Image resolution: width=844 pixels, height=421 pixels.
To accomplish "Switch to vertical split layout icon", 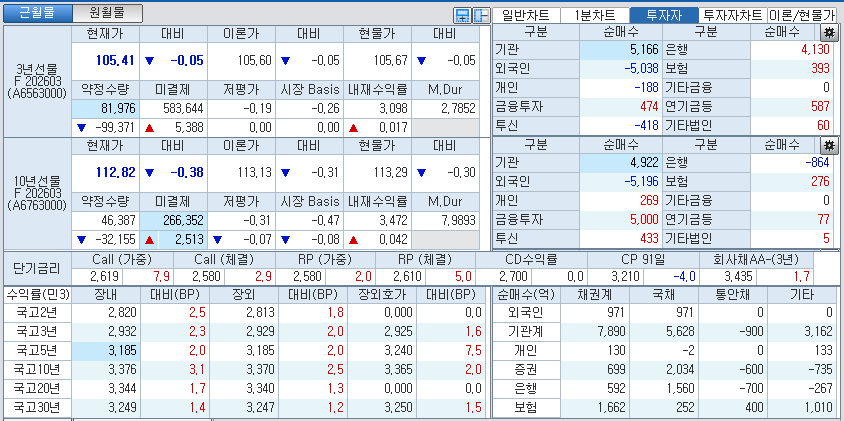I will pos(481,16).
